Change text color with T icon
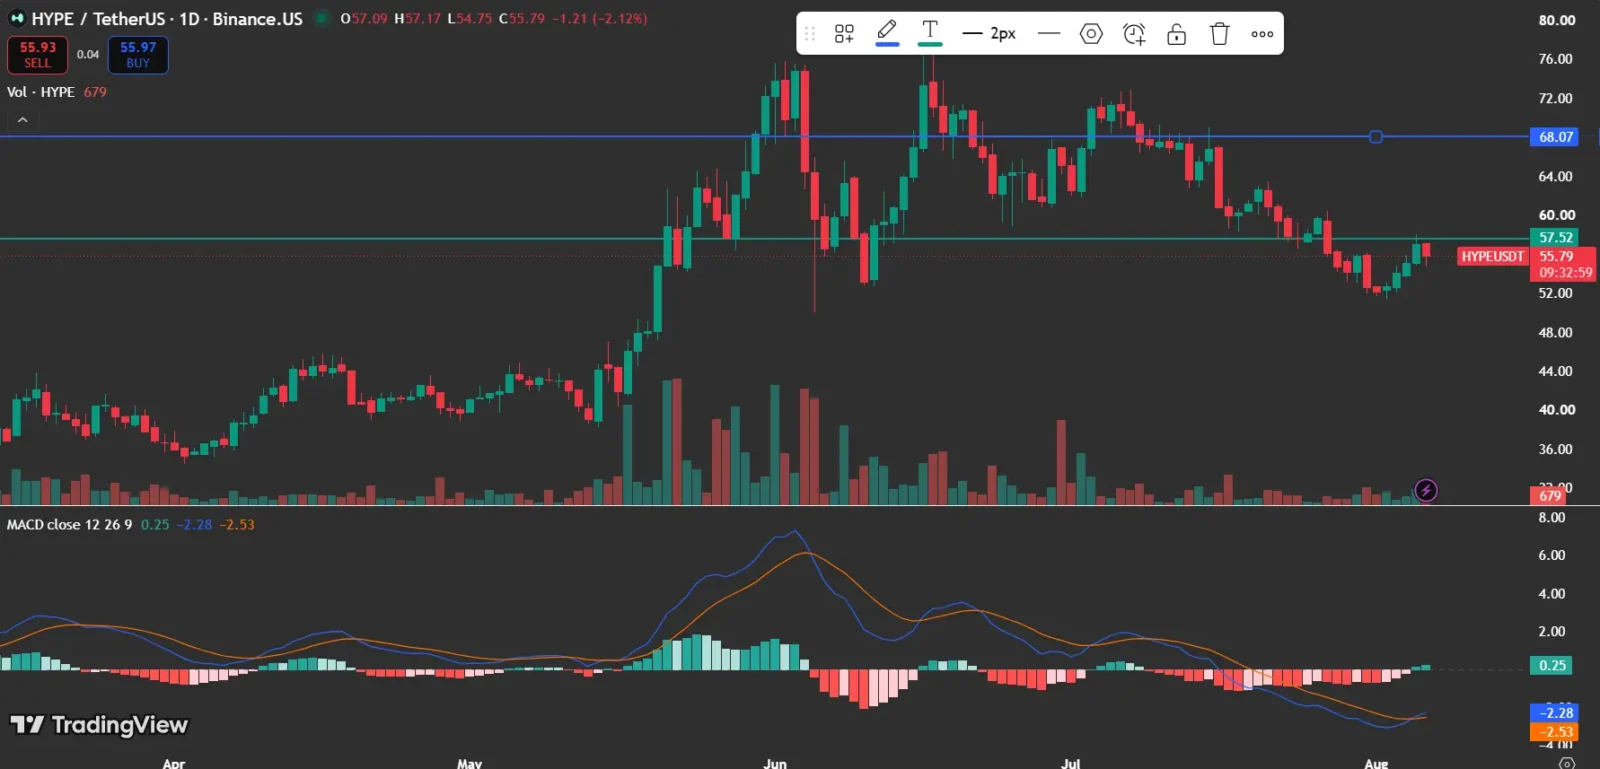This screenshot has height=769, width=1600. 930,33
